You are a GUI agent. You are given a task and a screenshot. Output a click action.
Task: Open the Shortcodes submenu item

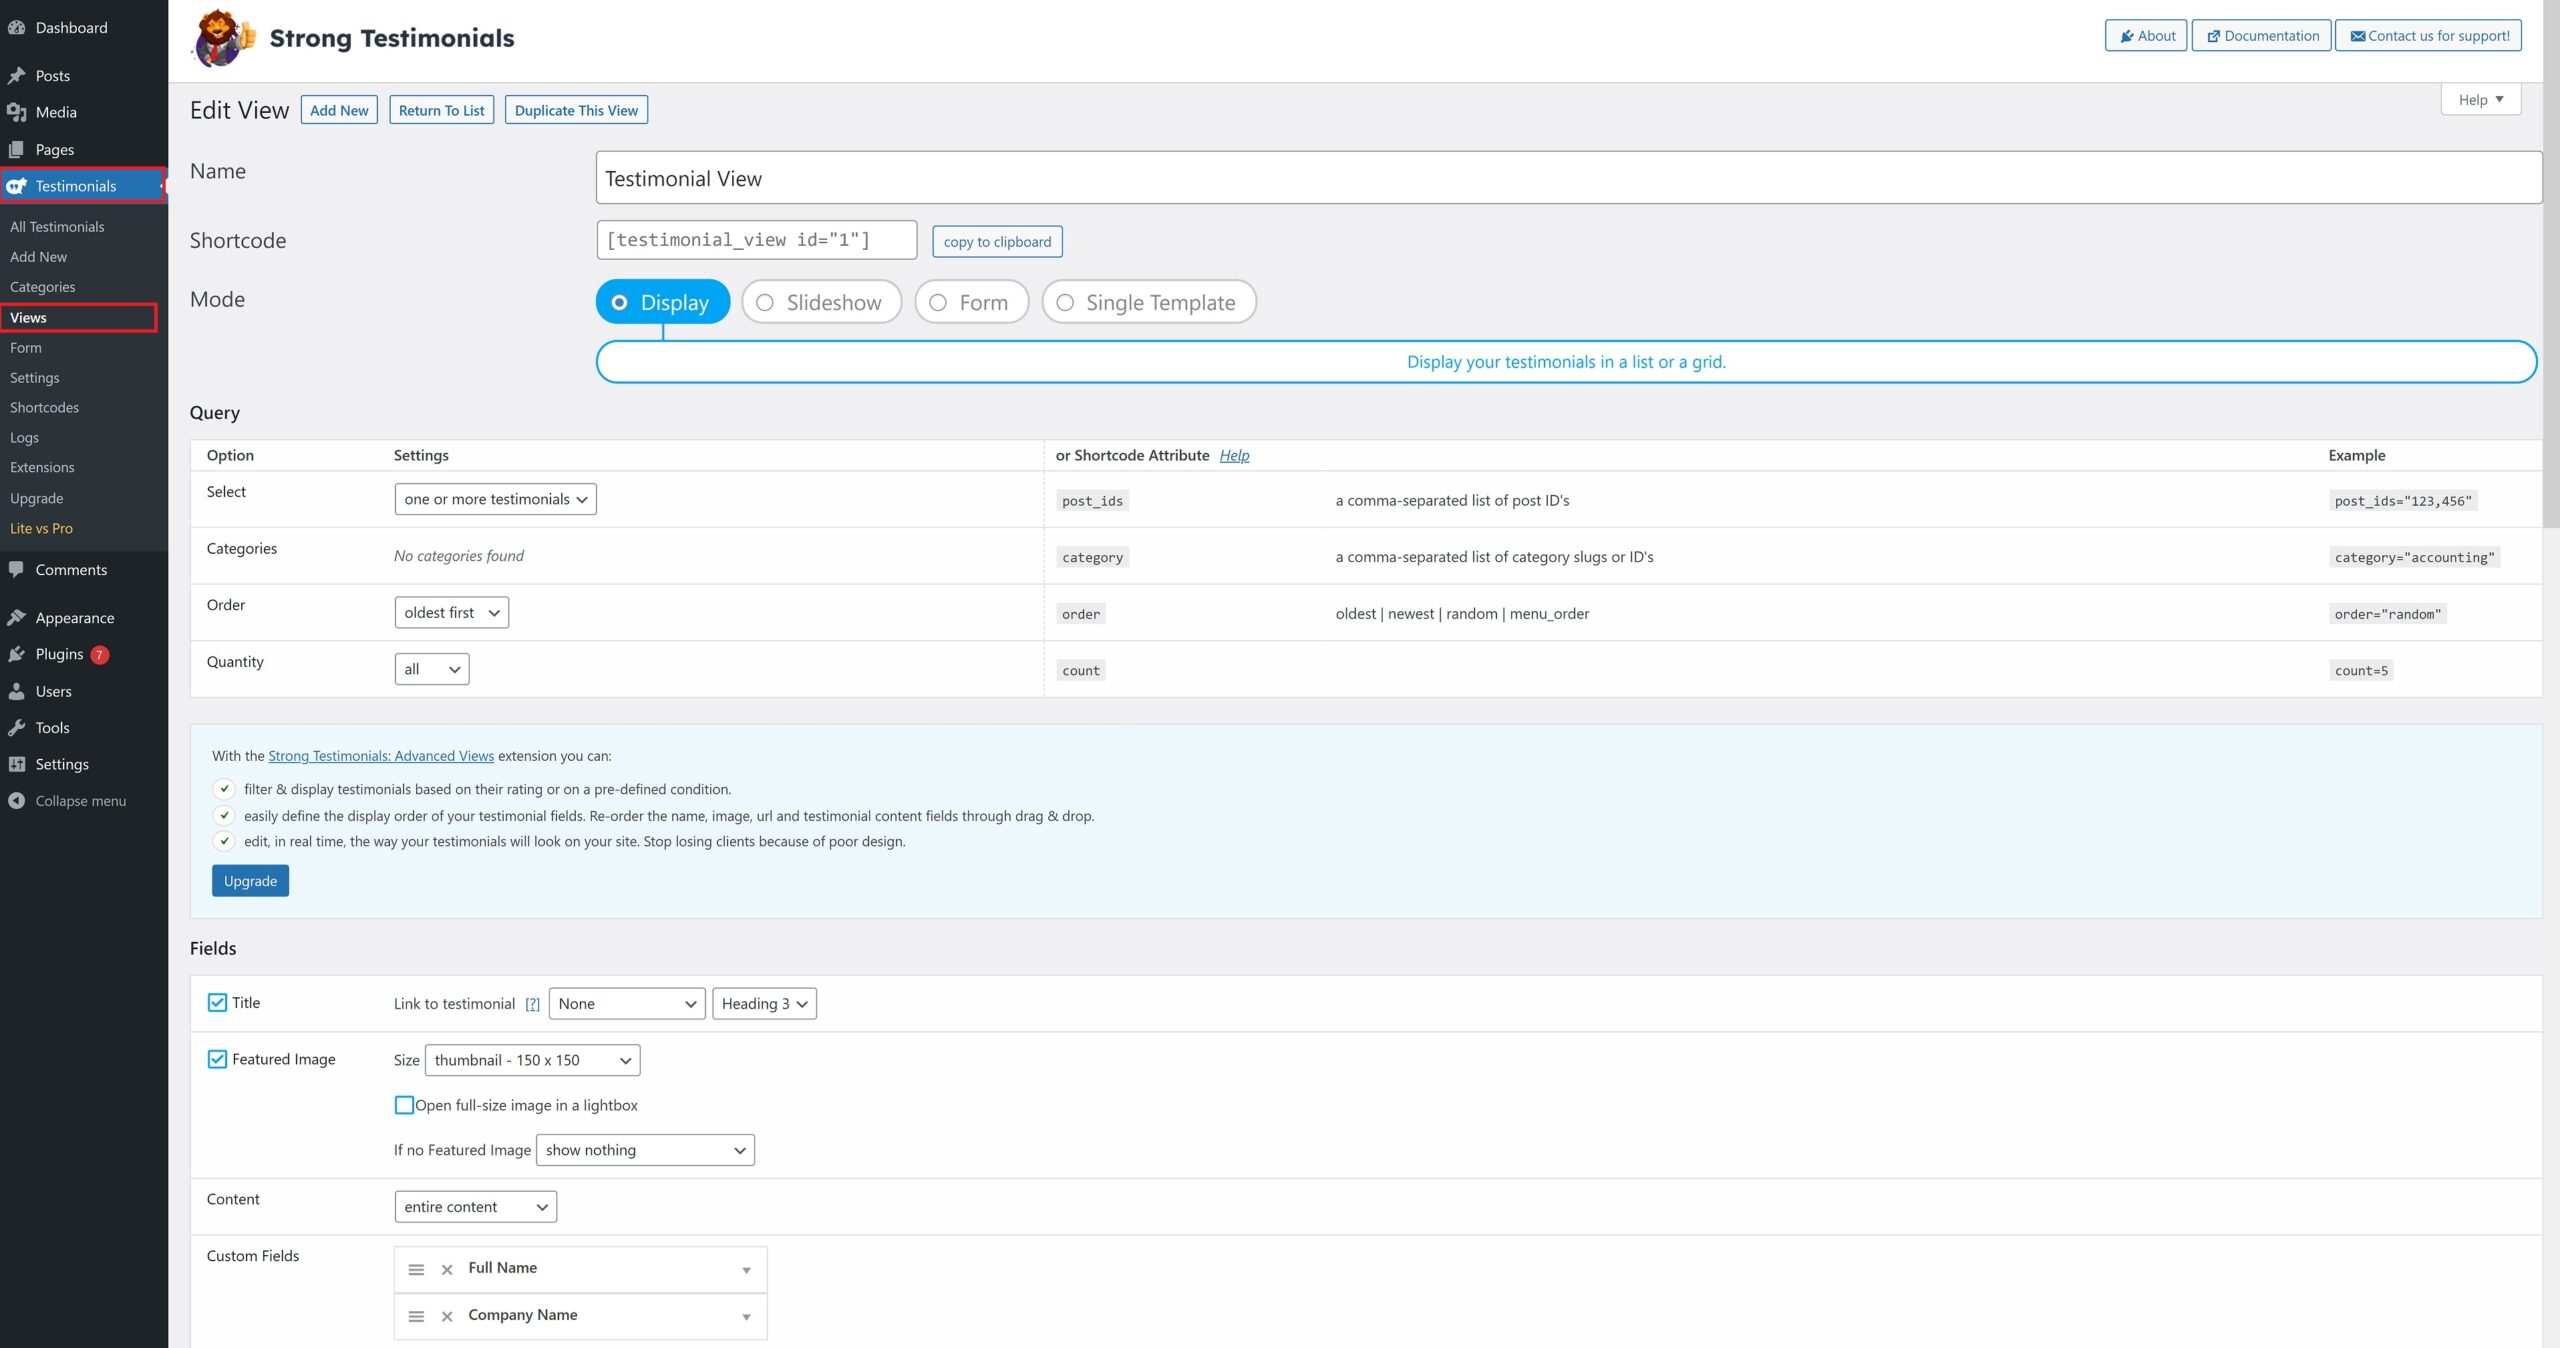click(44, 408)
